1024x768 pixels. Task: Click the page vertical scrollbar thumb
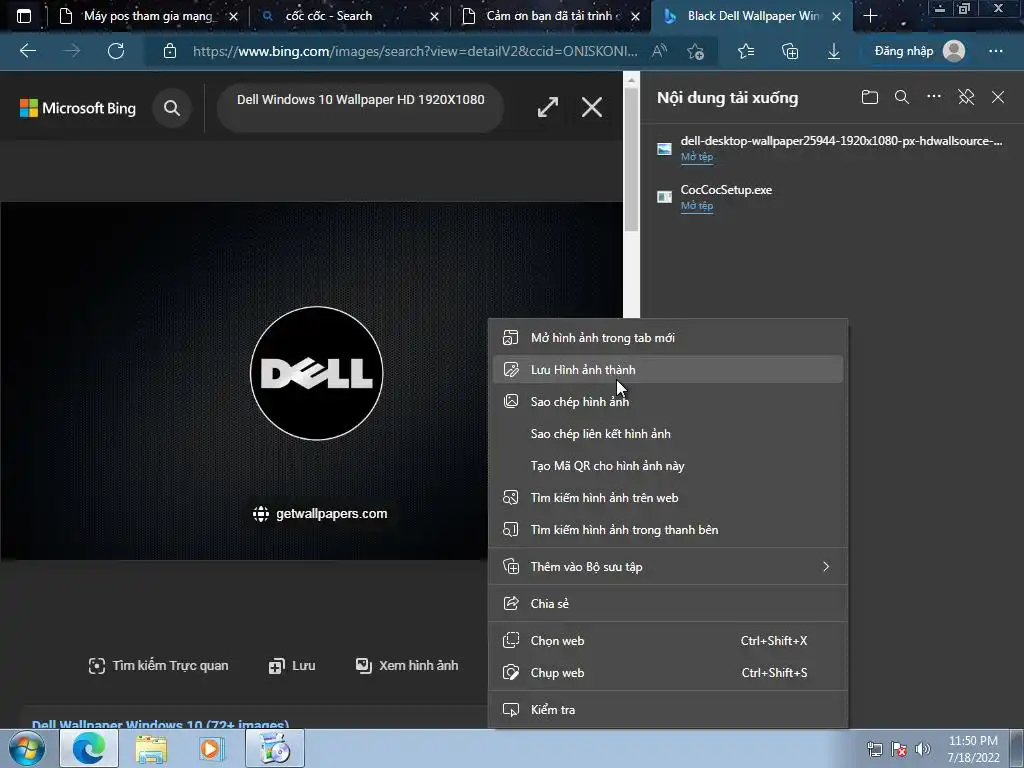(631, 159)
